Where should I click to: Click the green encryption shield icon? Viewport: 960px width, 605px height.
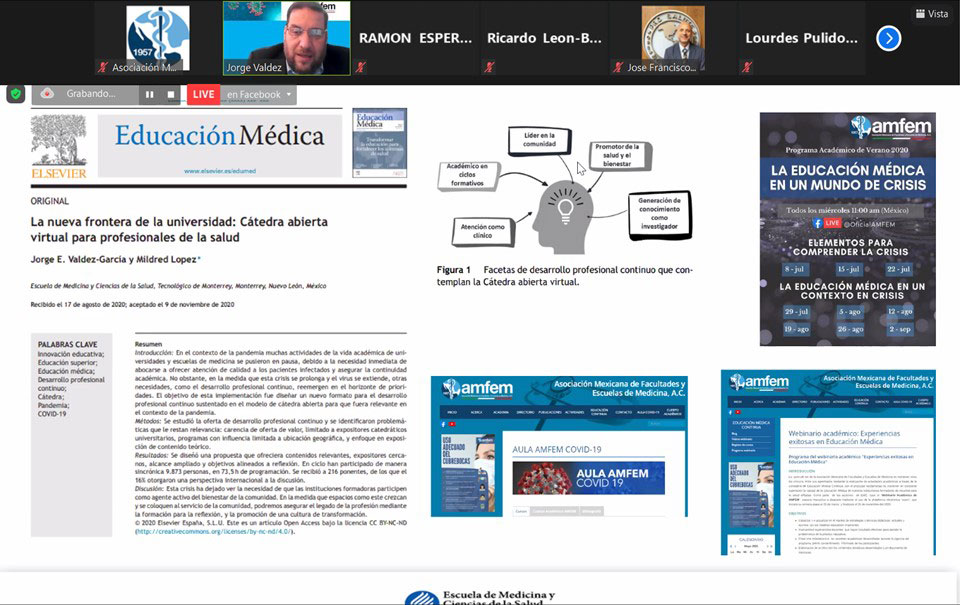click(15, 94)
